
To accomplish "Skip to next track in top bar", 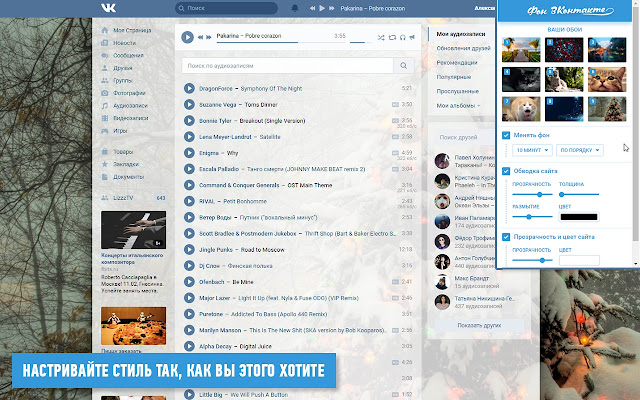I will click(x=331, y=8).
